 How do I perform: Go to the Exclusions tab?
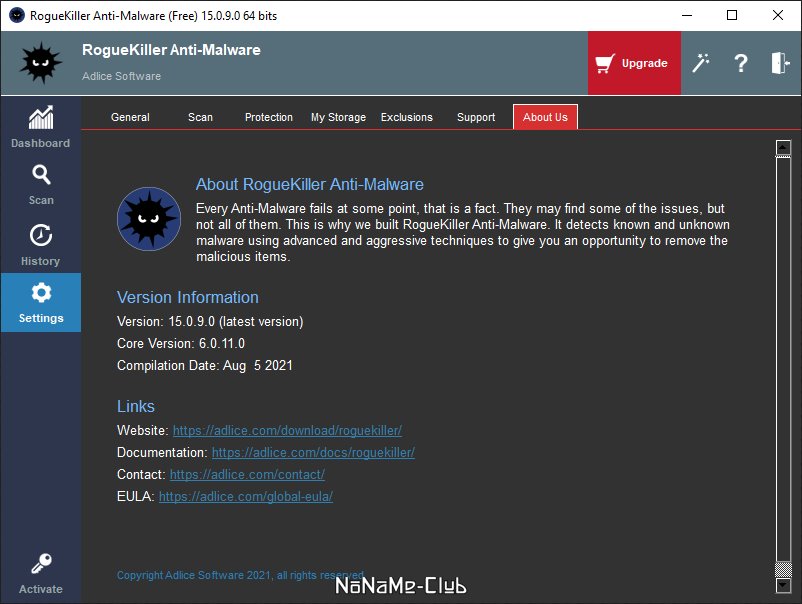coord(407,117)
